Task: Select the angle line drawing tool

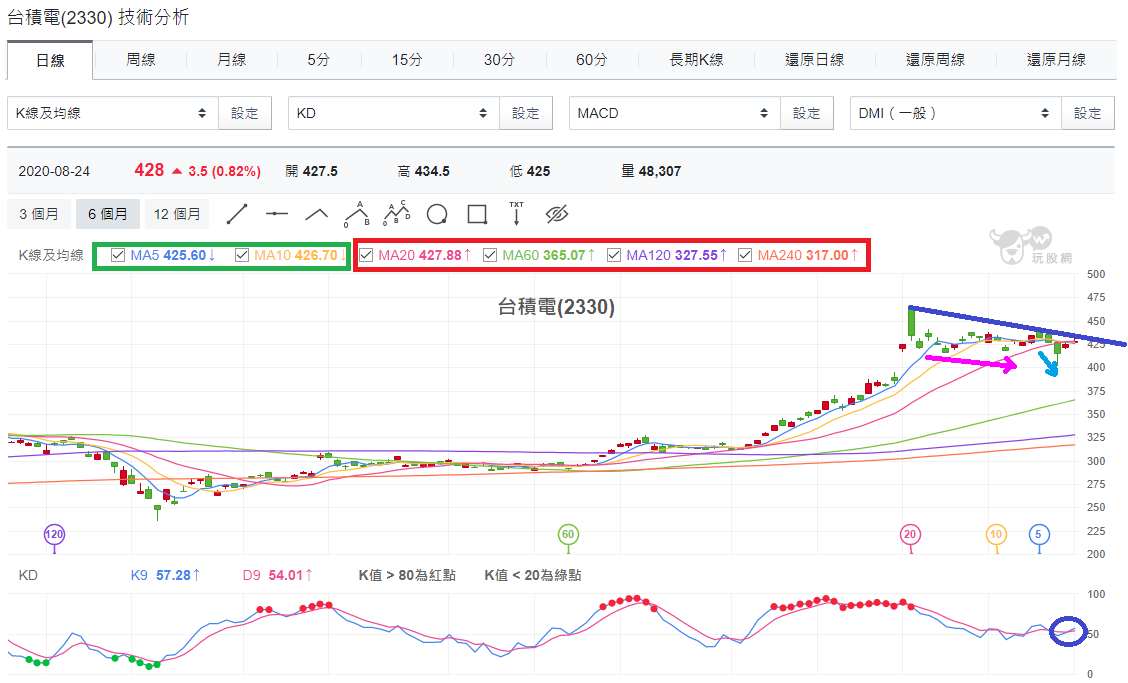Action: (317, 214)
